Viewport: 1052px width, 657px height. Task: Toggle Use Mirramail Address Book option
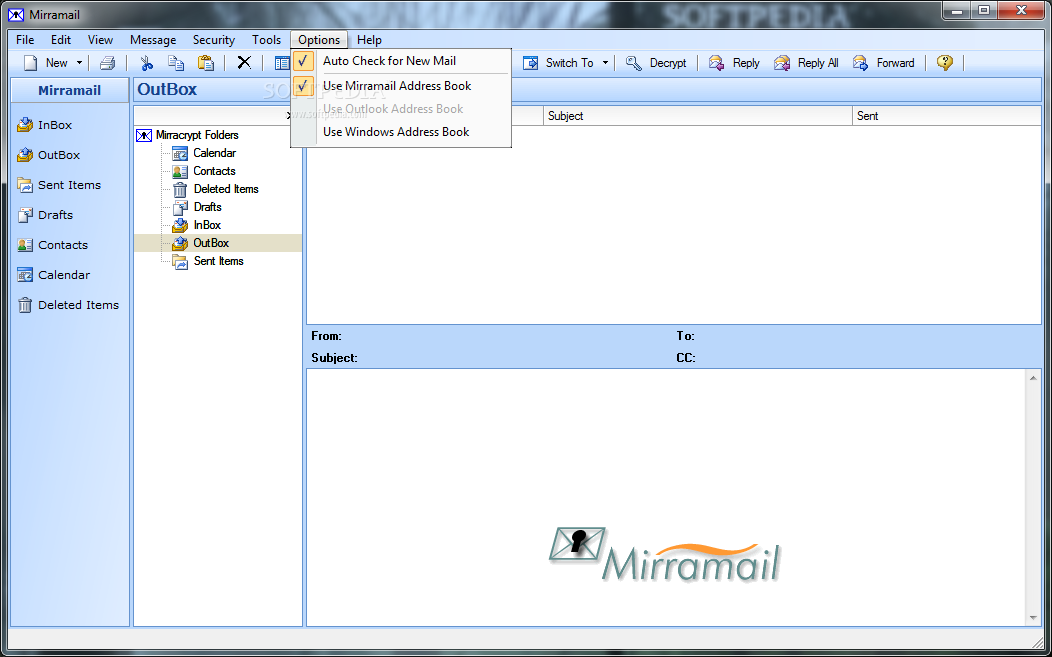pyautogui.click(x=401, y=86)
